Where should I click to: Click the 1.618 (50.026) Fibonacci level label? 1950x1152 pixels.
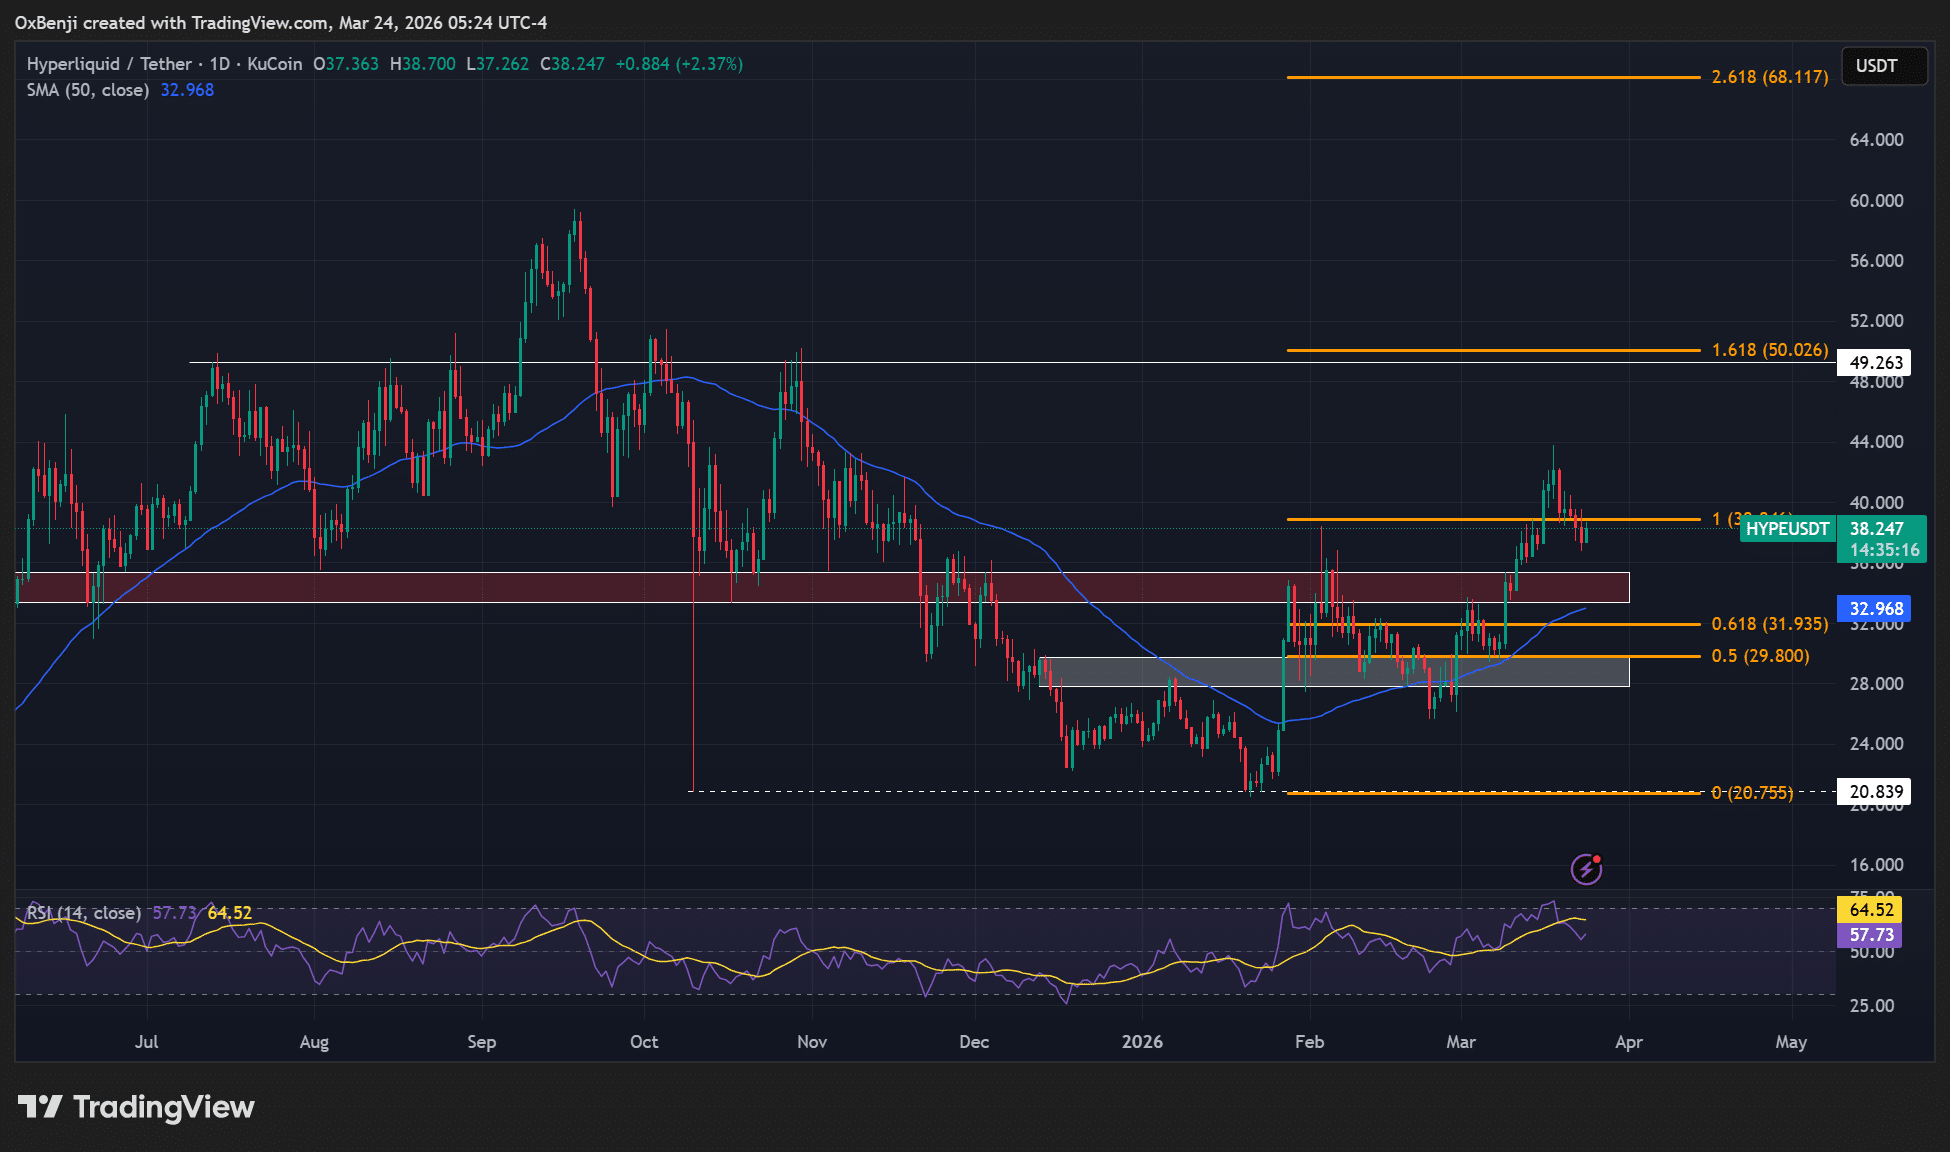point(1769,350)
